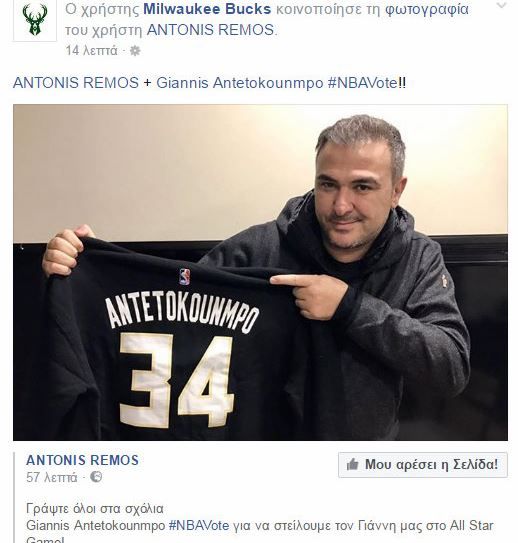This screenshot has height=543, width=518.
Task: Click the #NBAVote hashtag in caption
Action: (x=362, y=83)
